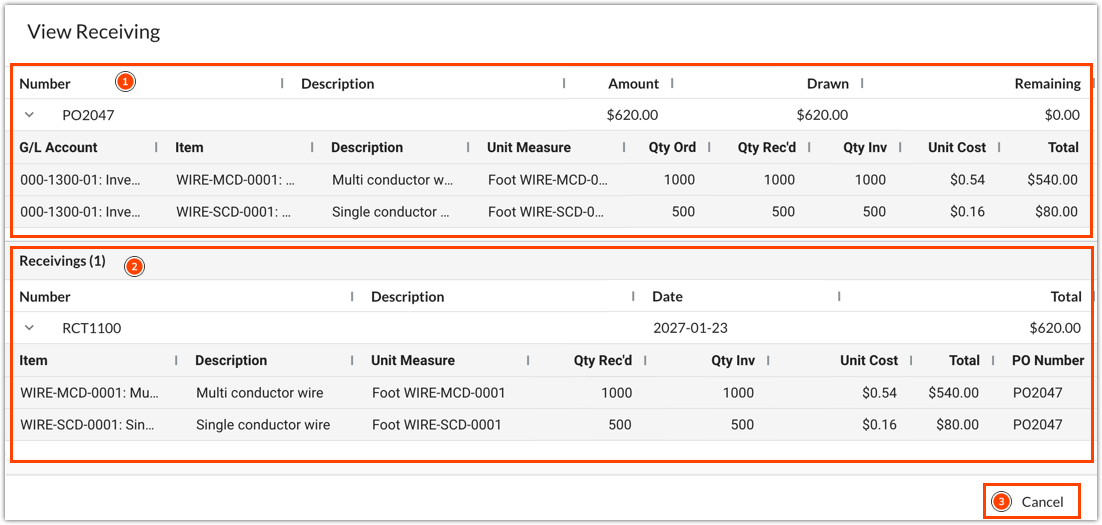Click the $620.00 value under Amount
The width and height of the screenshot is (1102, 525).
633,115
